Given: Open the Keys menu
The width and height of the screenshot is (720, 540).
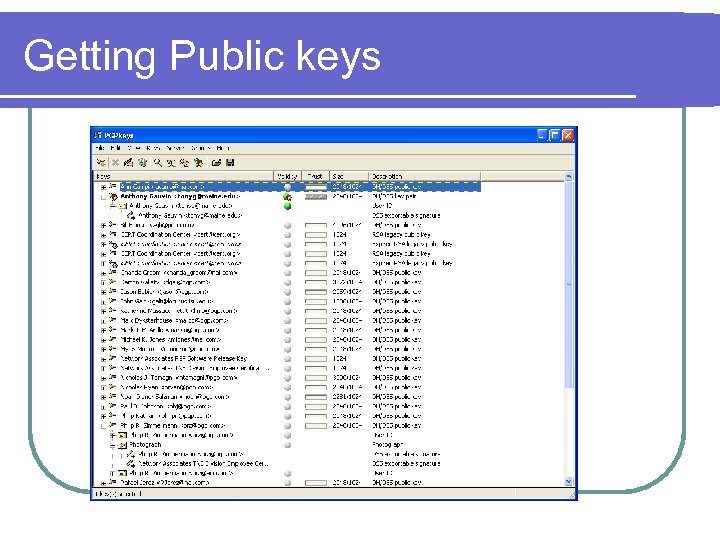Looking at the screenshot, I should 153,148.
